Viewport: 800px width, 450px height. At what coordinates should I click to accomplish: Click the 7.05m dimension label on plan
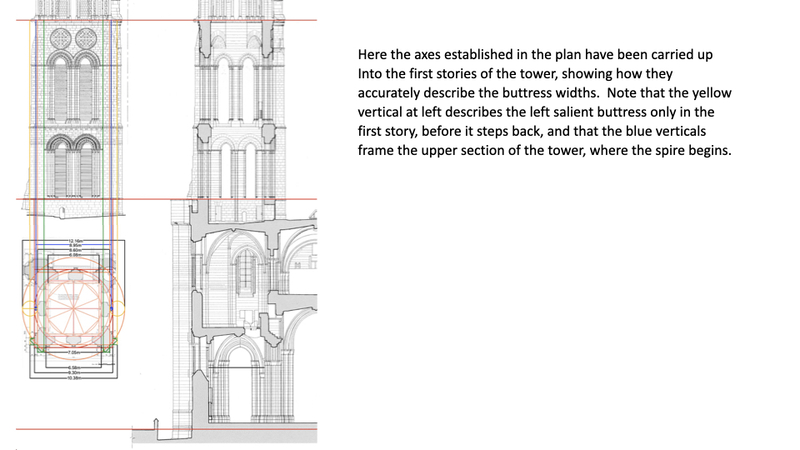[x=74, y=352]
